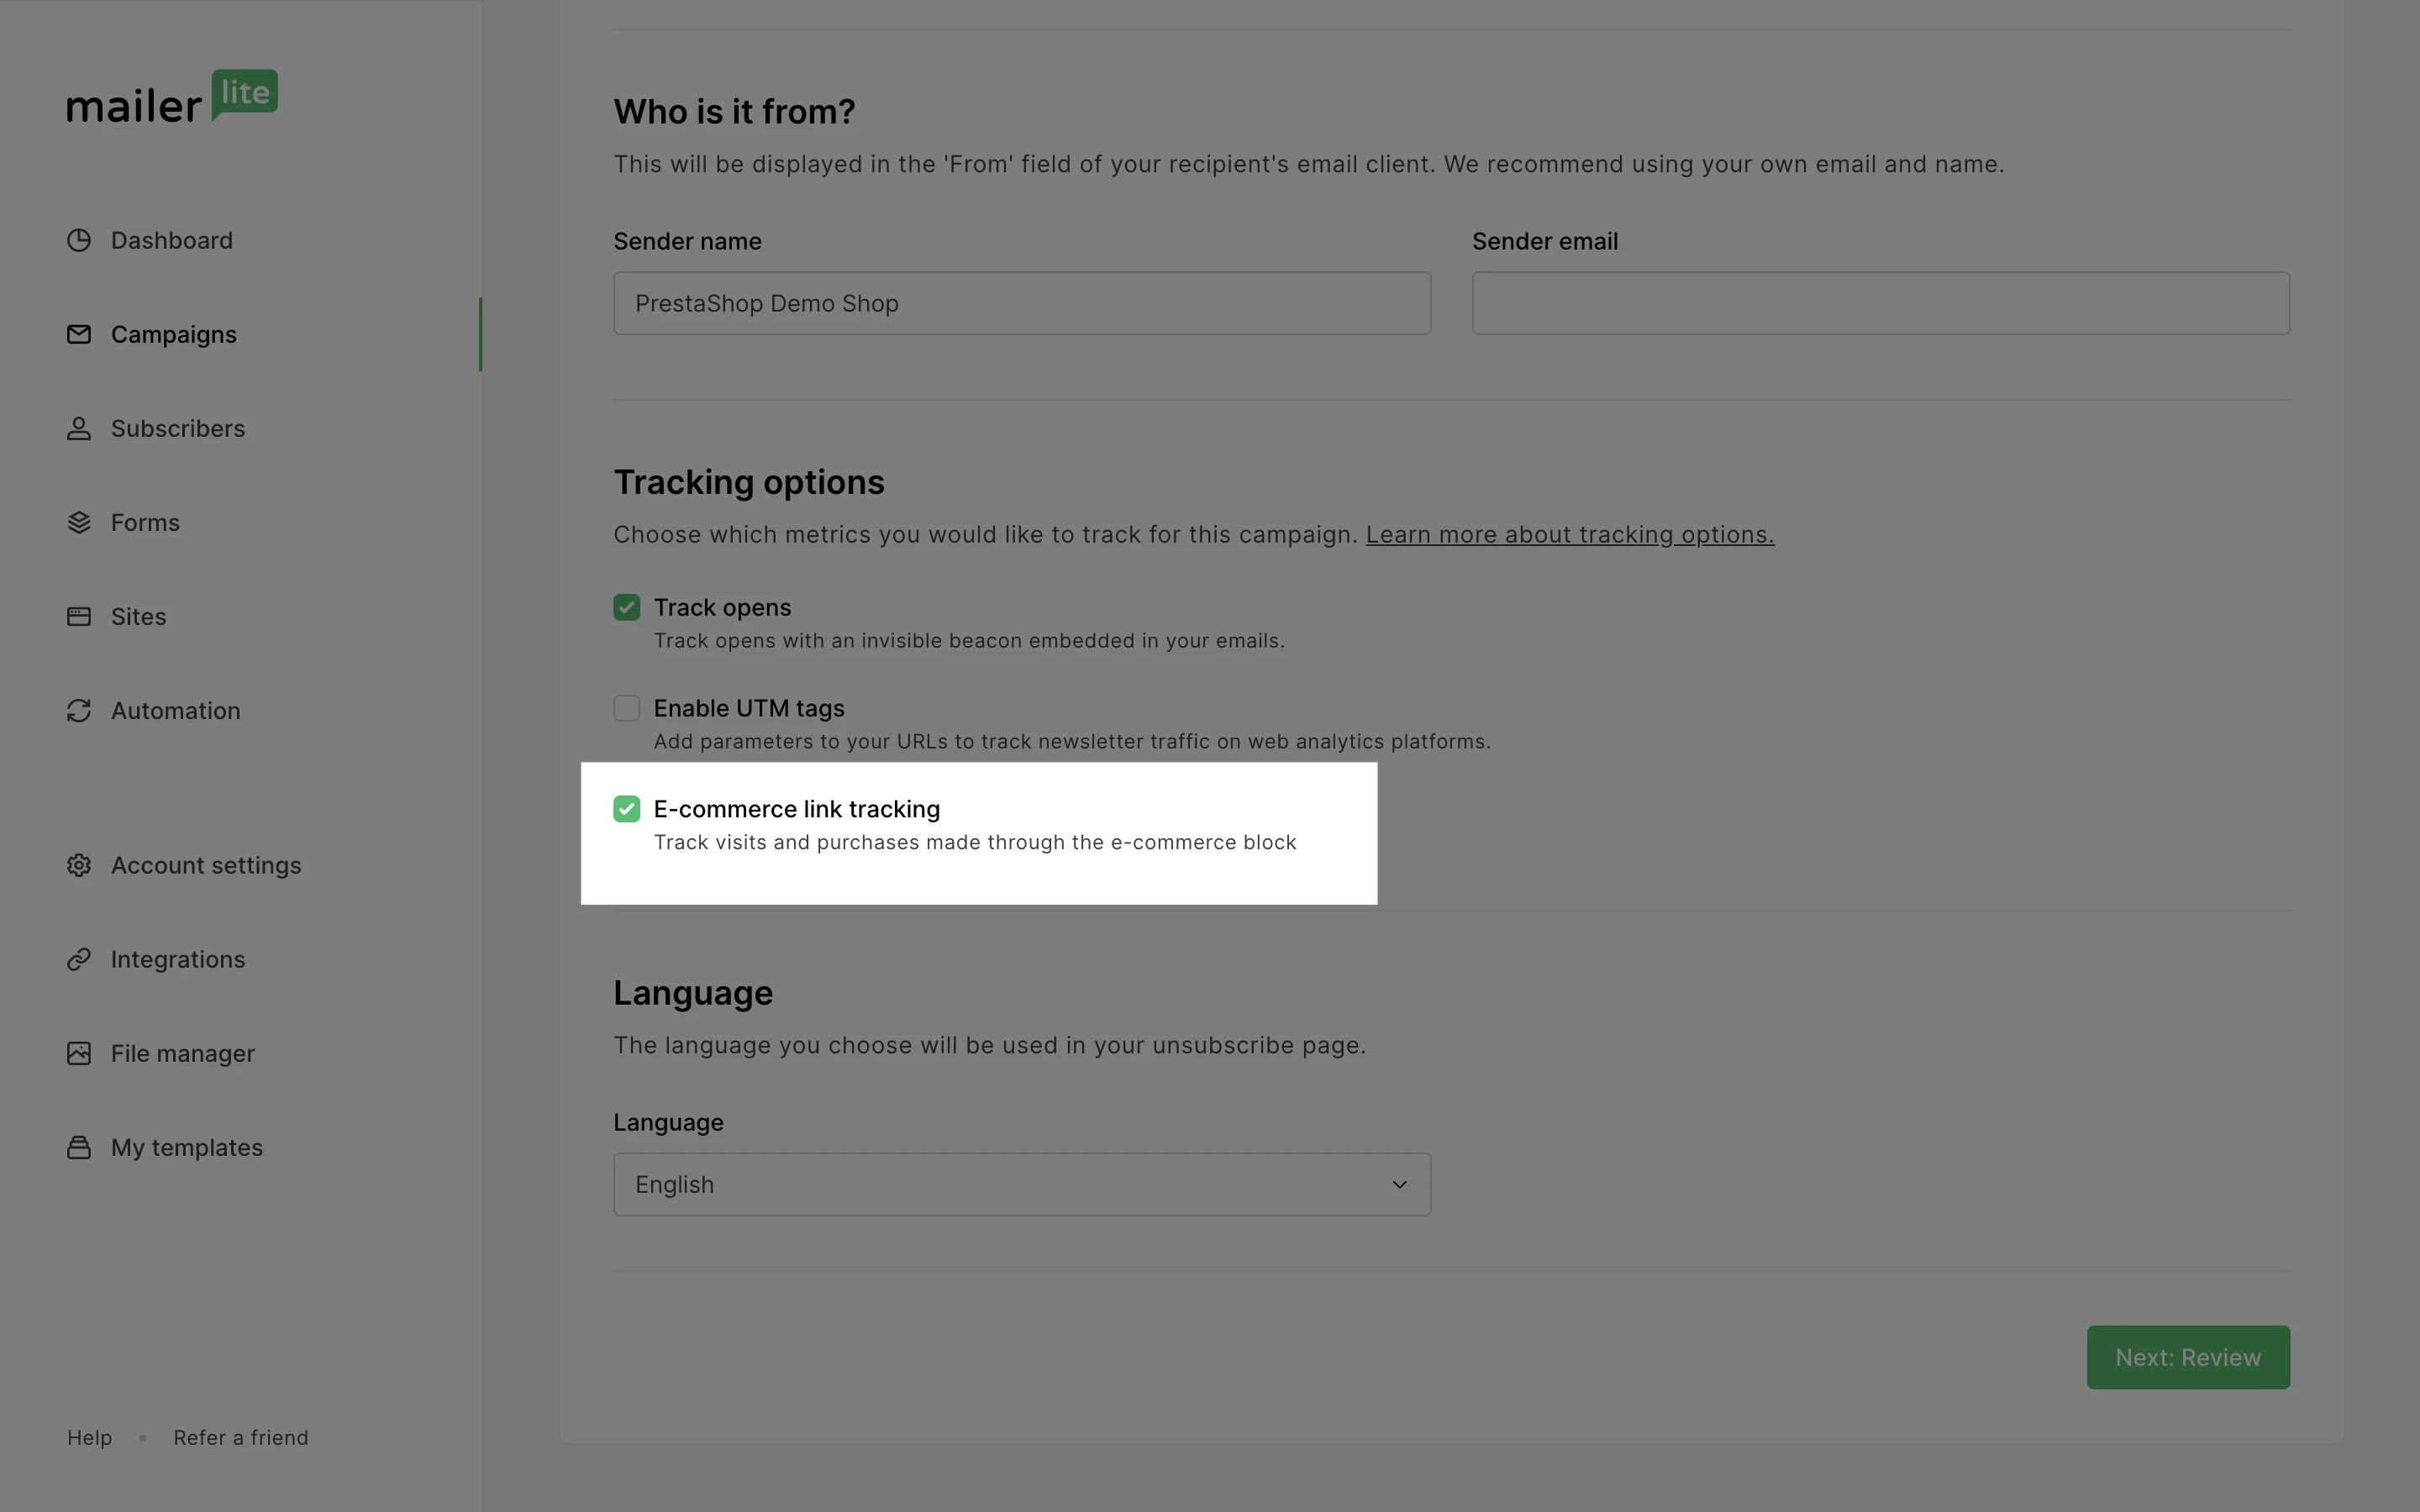Click the File manager image icon
This screenshot has width=2420, height=1512.
(x=79, y=1053)
